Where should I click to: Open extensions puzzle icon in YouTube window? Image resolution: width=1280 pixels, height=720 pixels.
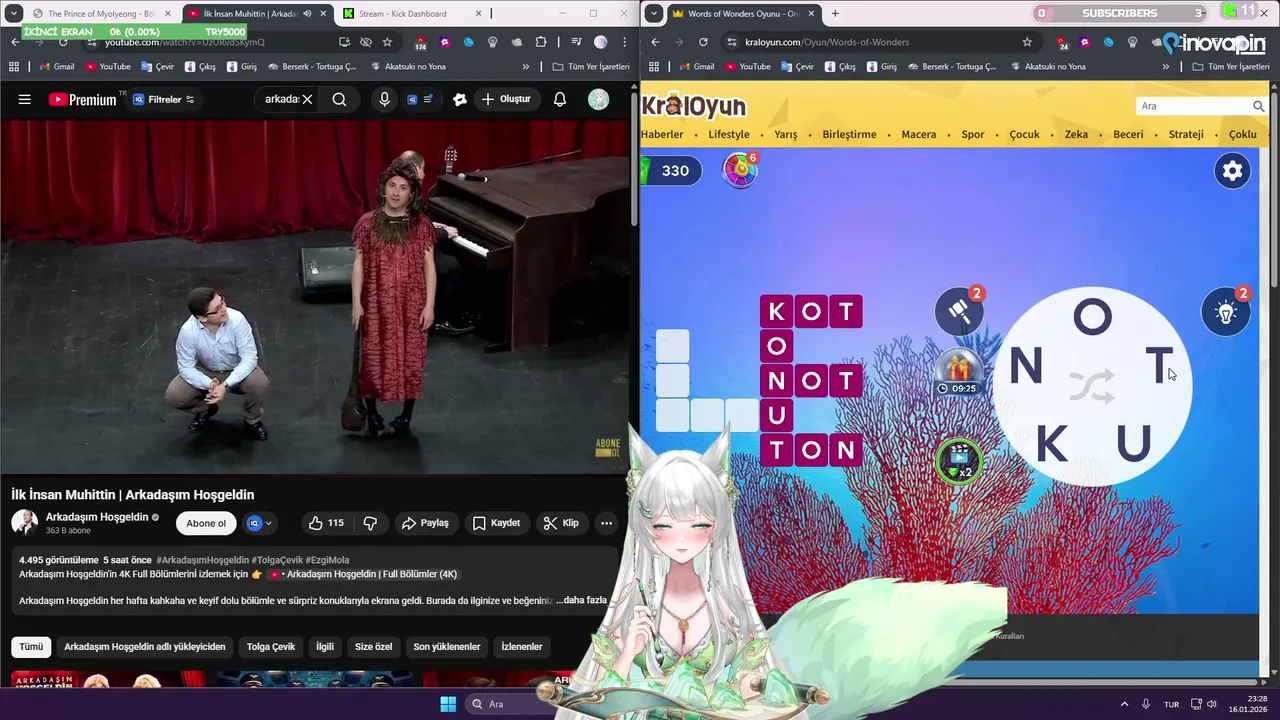click(x=541, y=42)
